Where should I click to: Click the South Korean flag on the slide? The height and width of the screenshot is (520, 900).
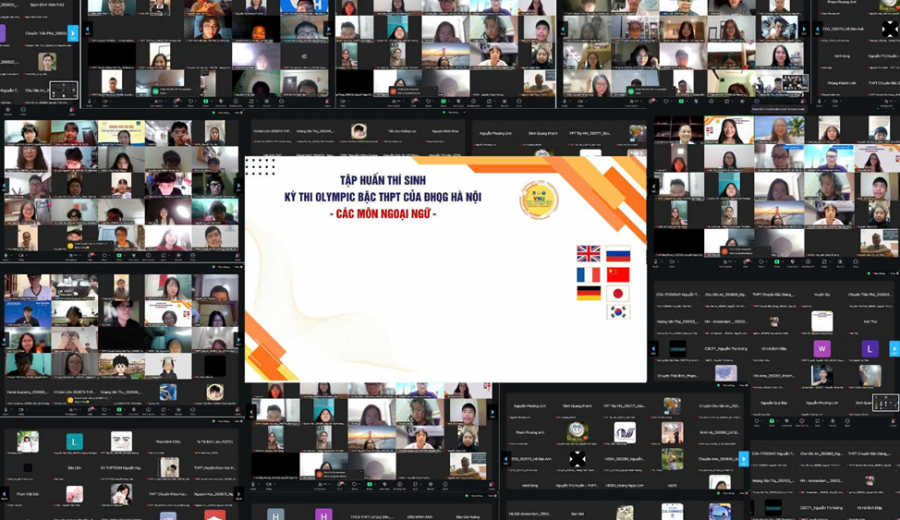618,312
